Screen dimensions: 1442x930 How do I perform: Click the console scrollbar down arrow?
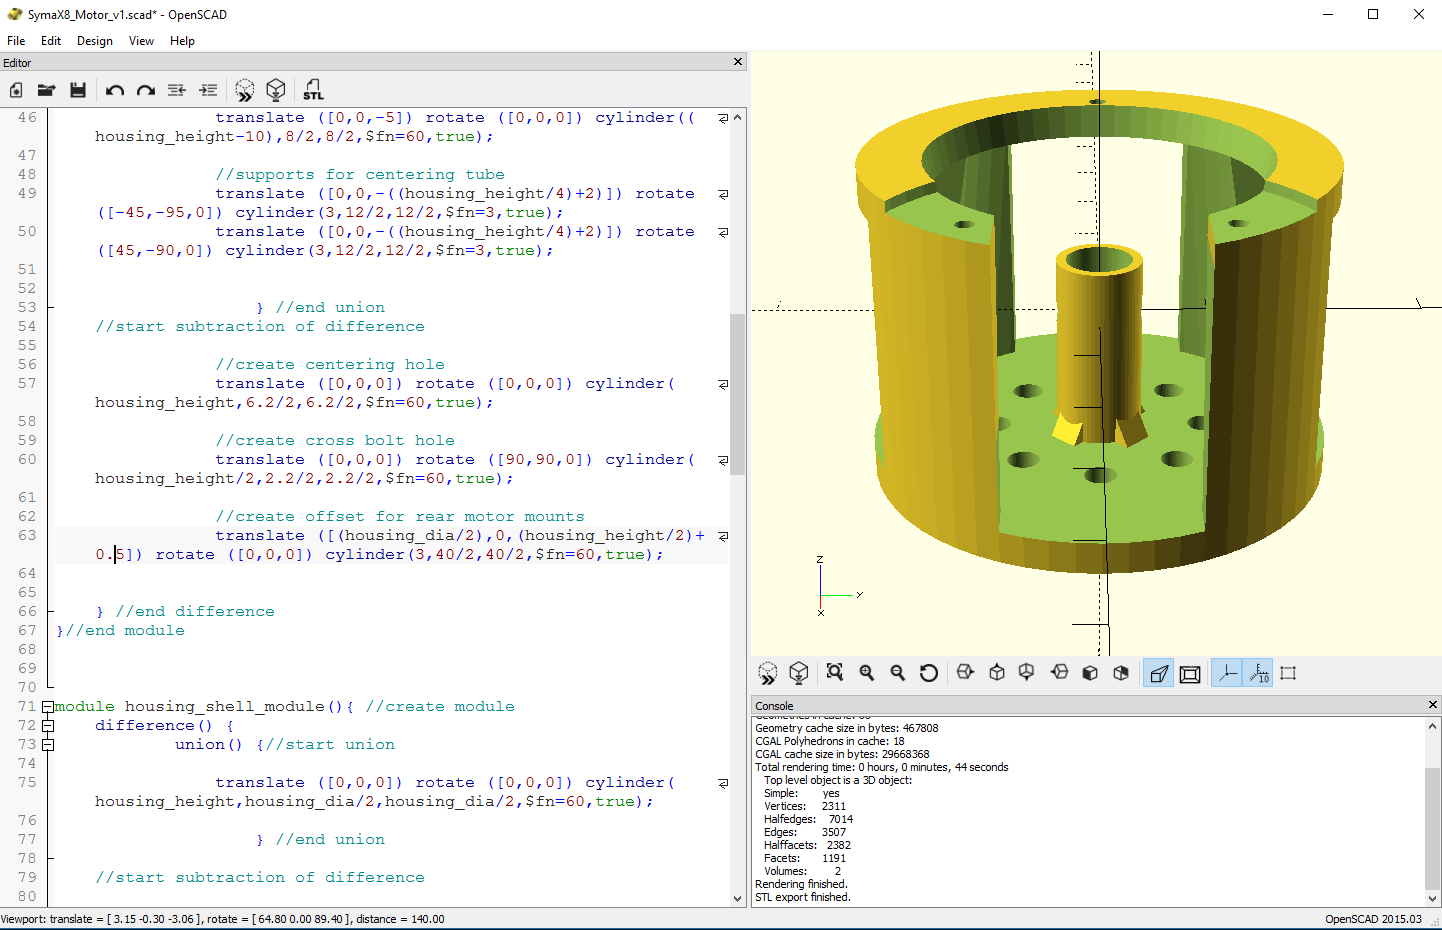tap(1432, 897)
